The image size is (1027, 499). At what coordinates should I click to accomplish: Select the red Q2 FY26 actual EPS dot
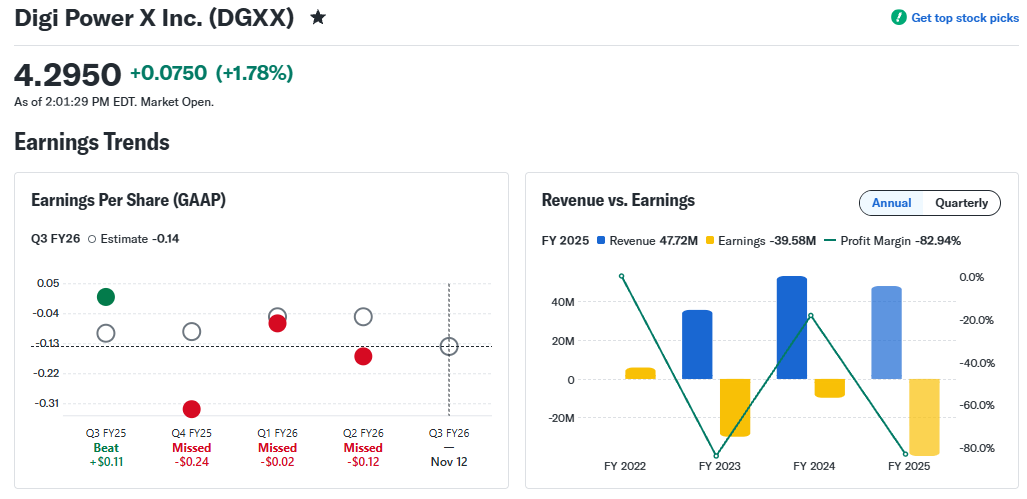[x=363, y=356]
